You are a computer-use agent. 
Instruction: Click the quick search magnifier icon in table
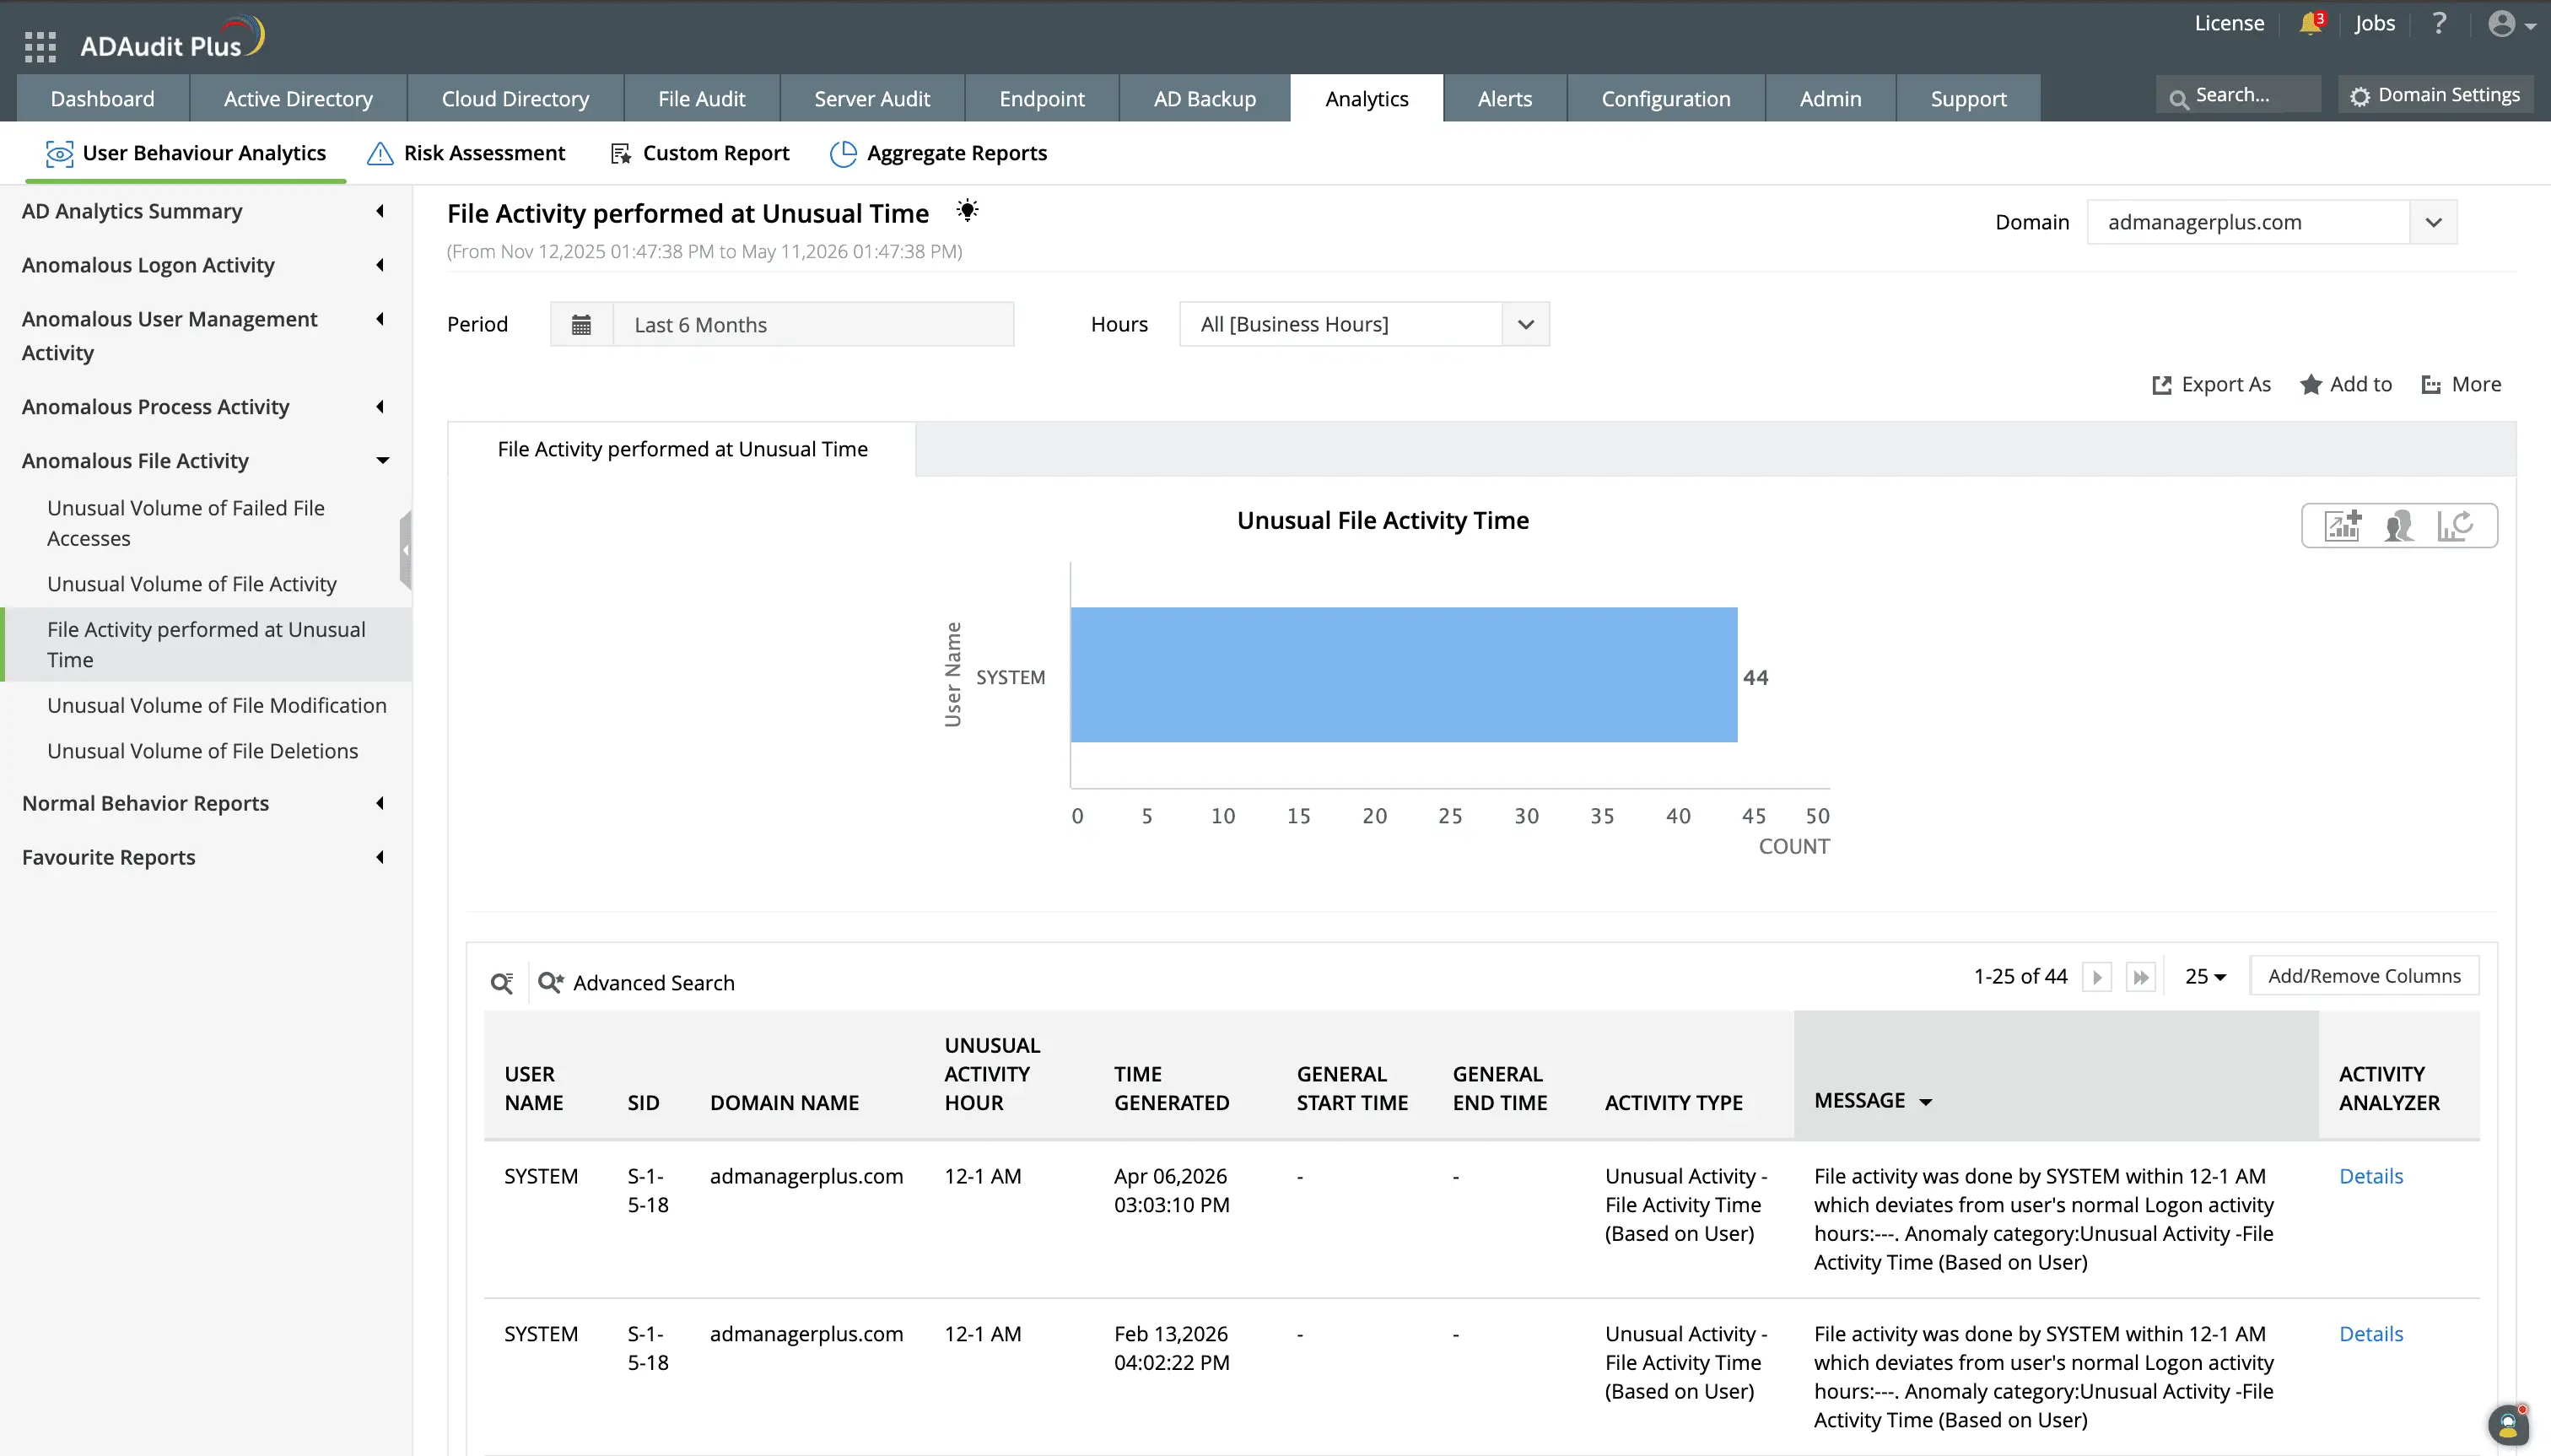click(x=502, y=983)
